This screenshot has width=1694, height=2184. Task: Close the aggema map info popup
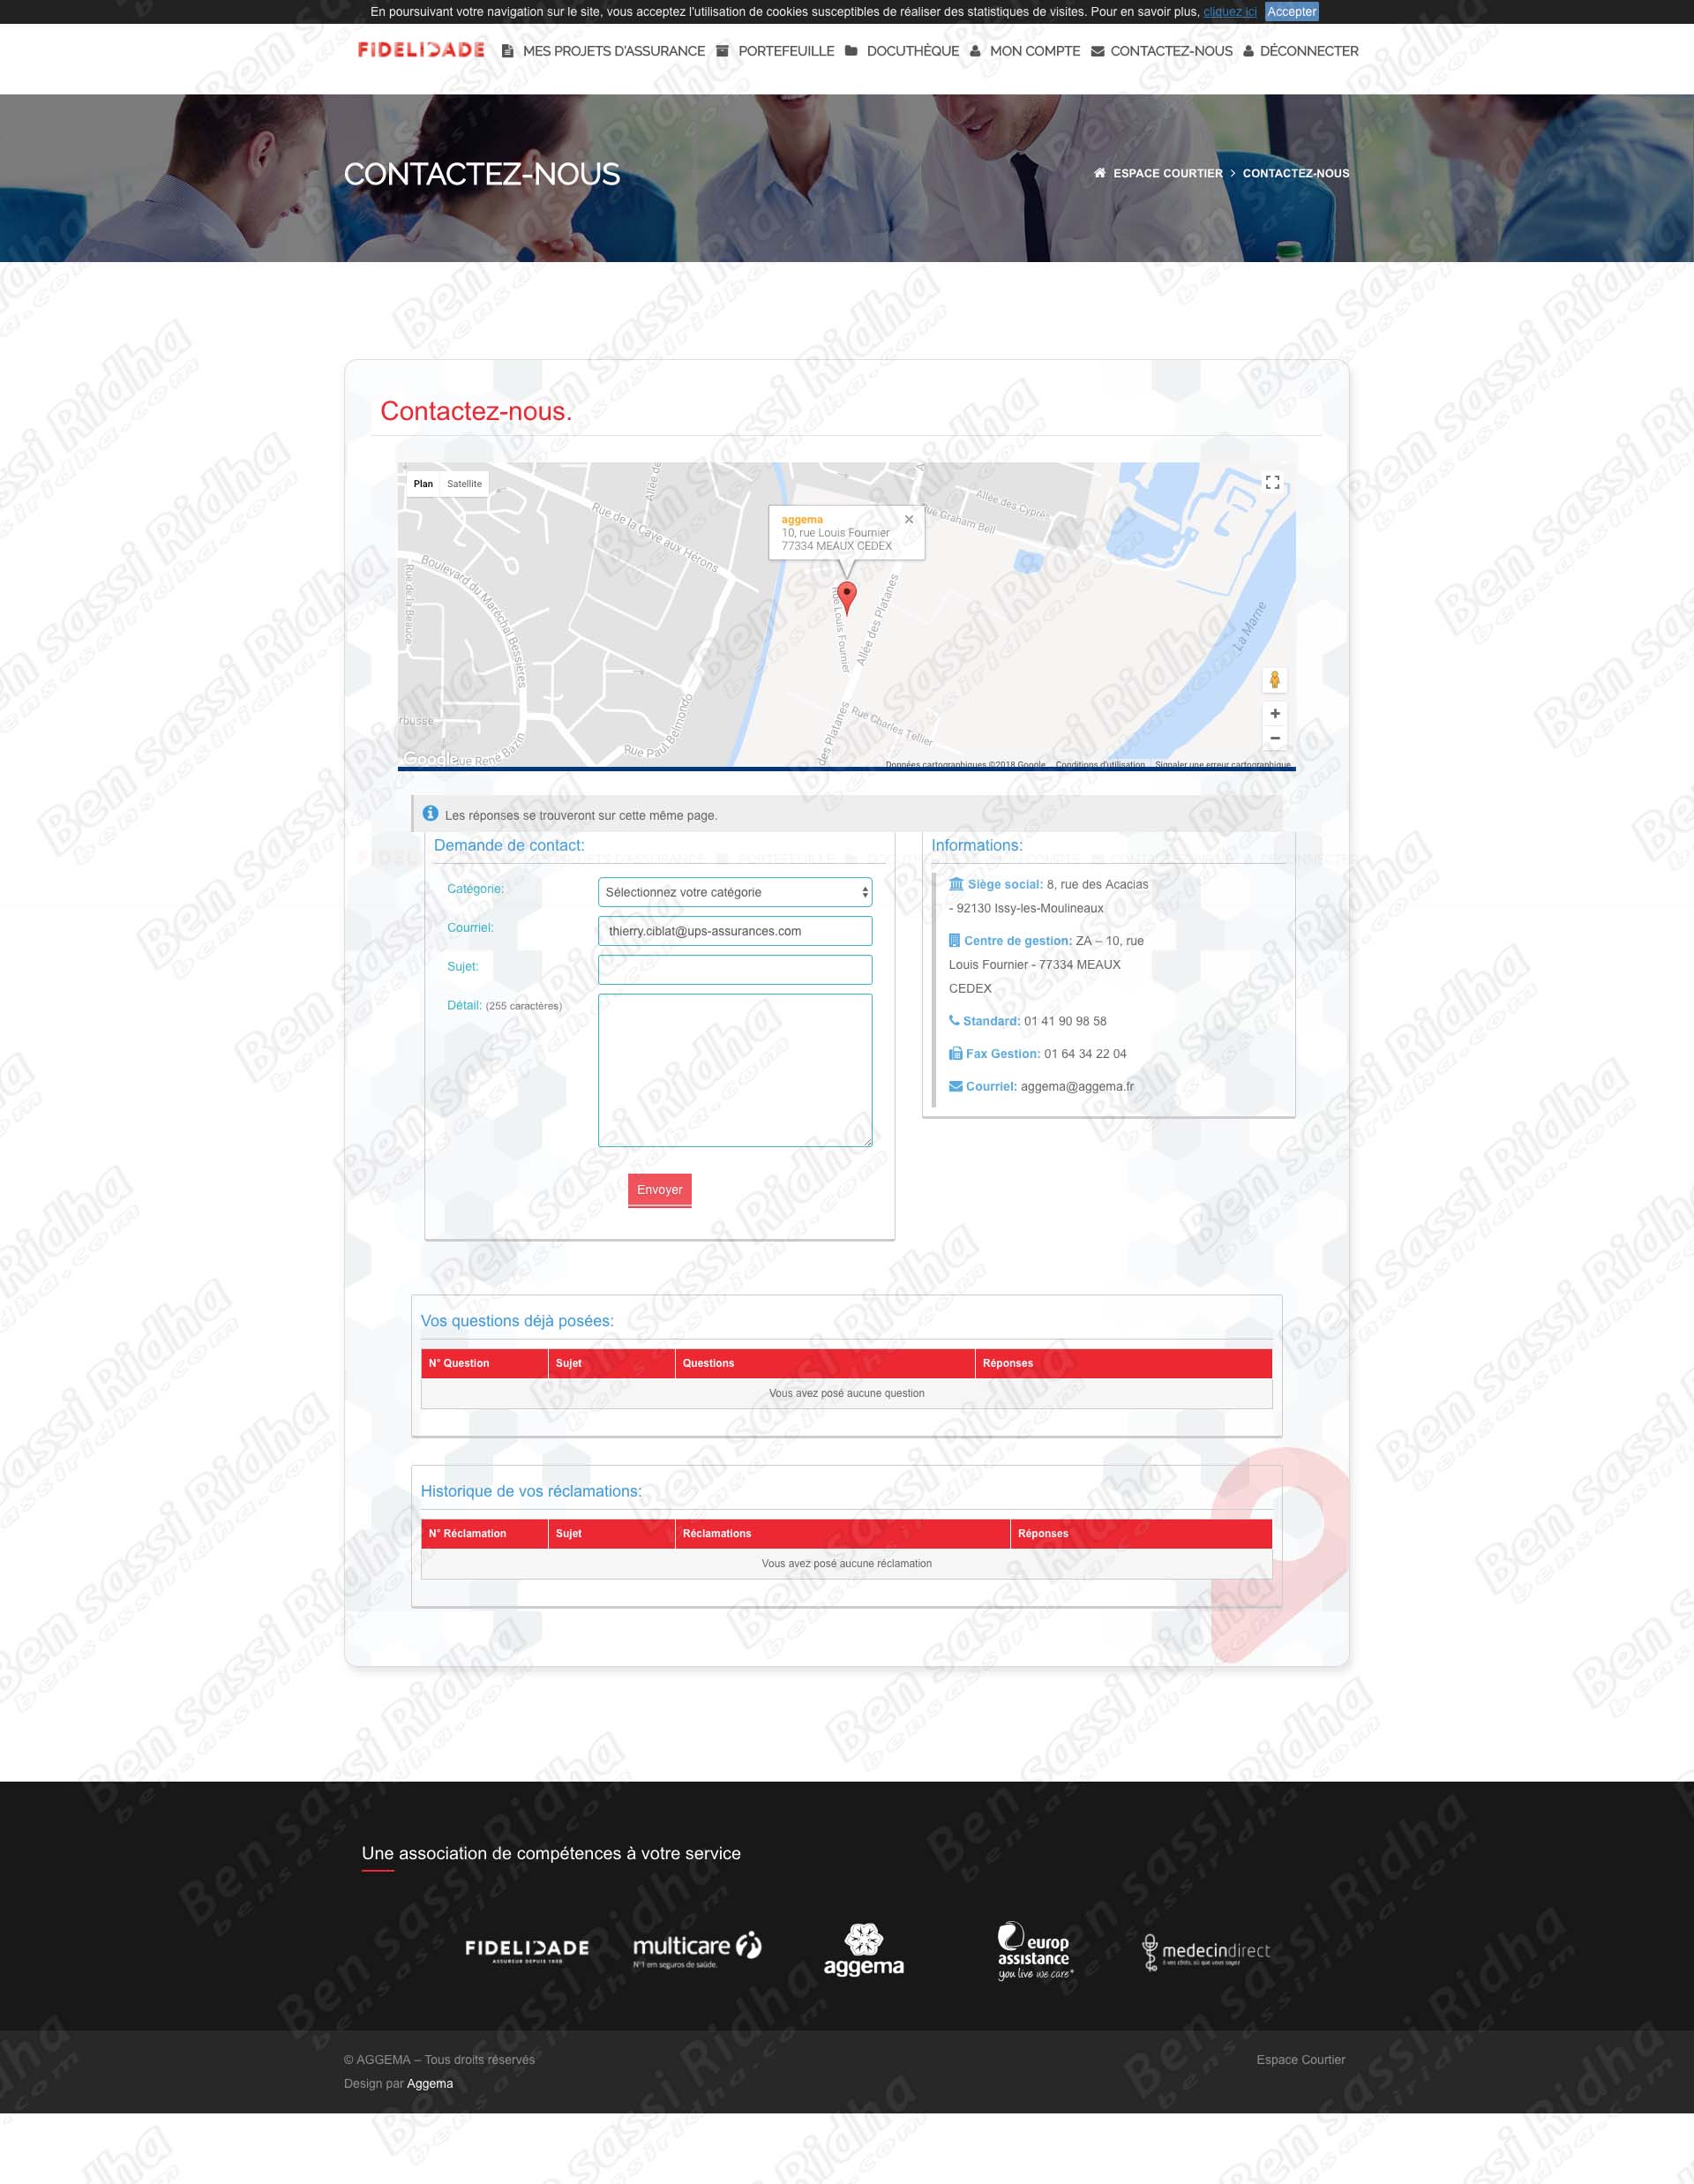(908, 519)
